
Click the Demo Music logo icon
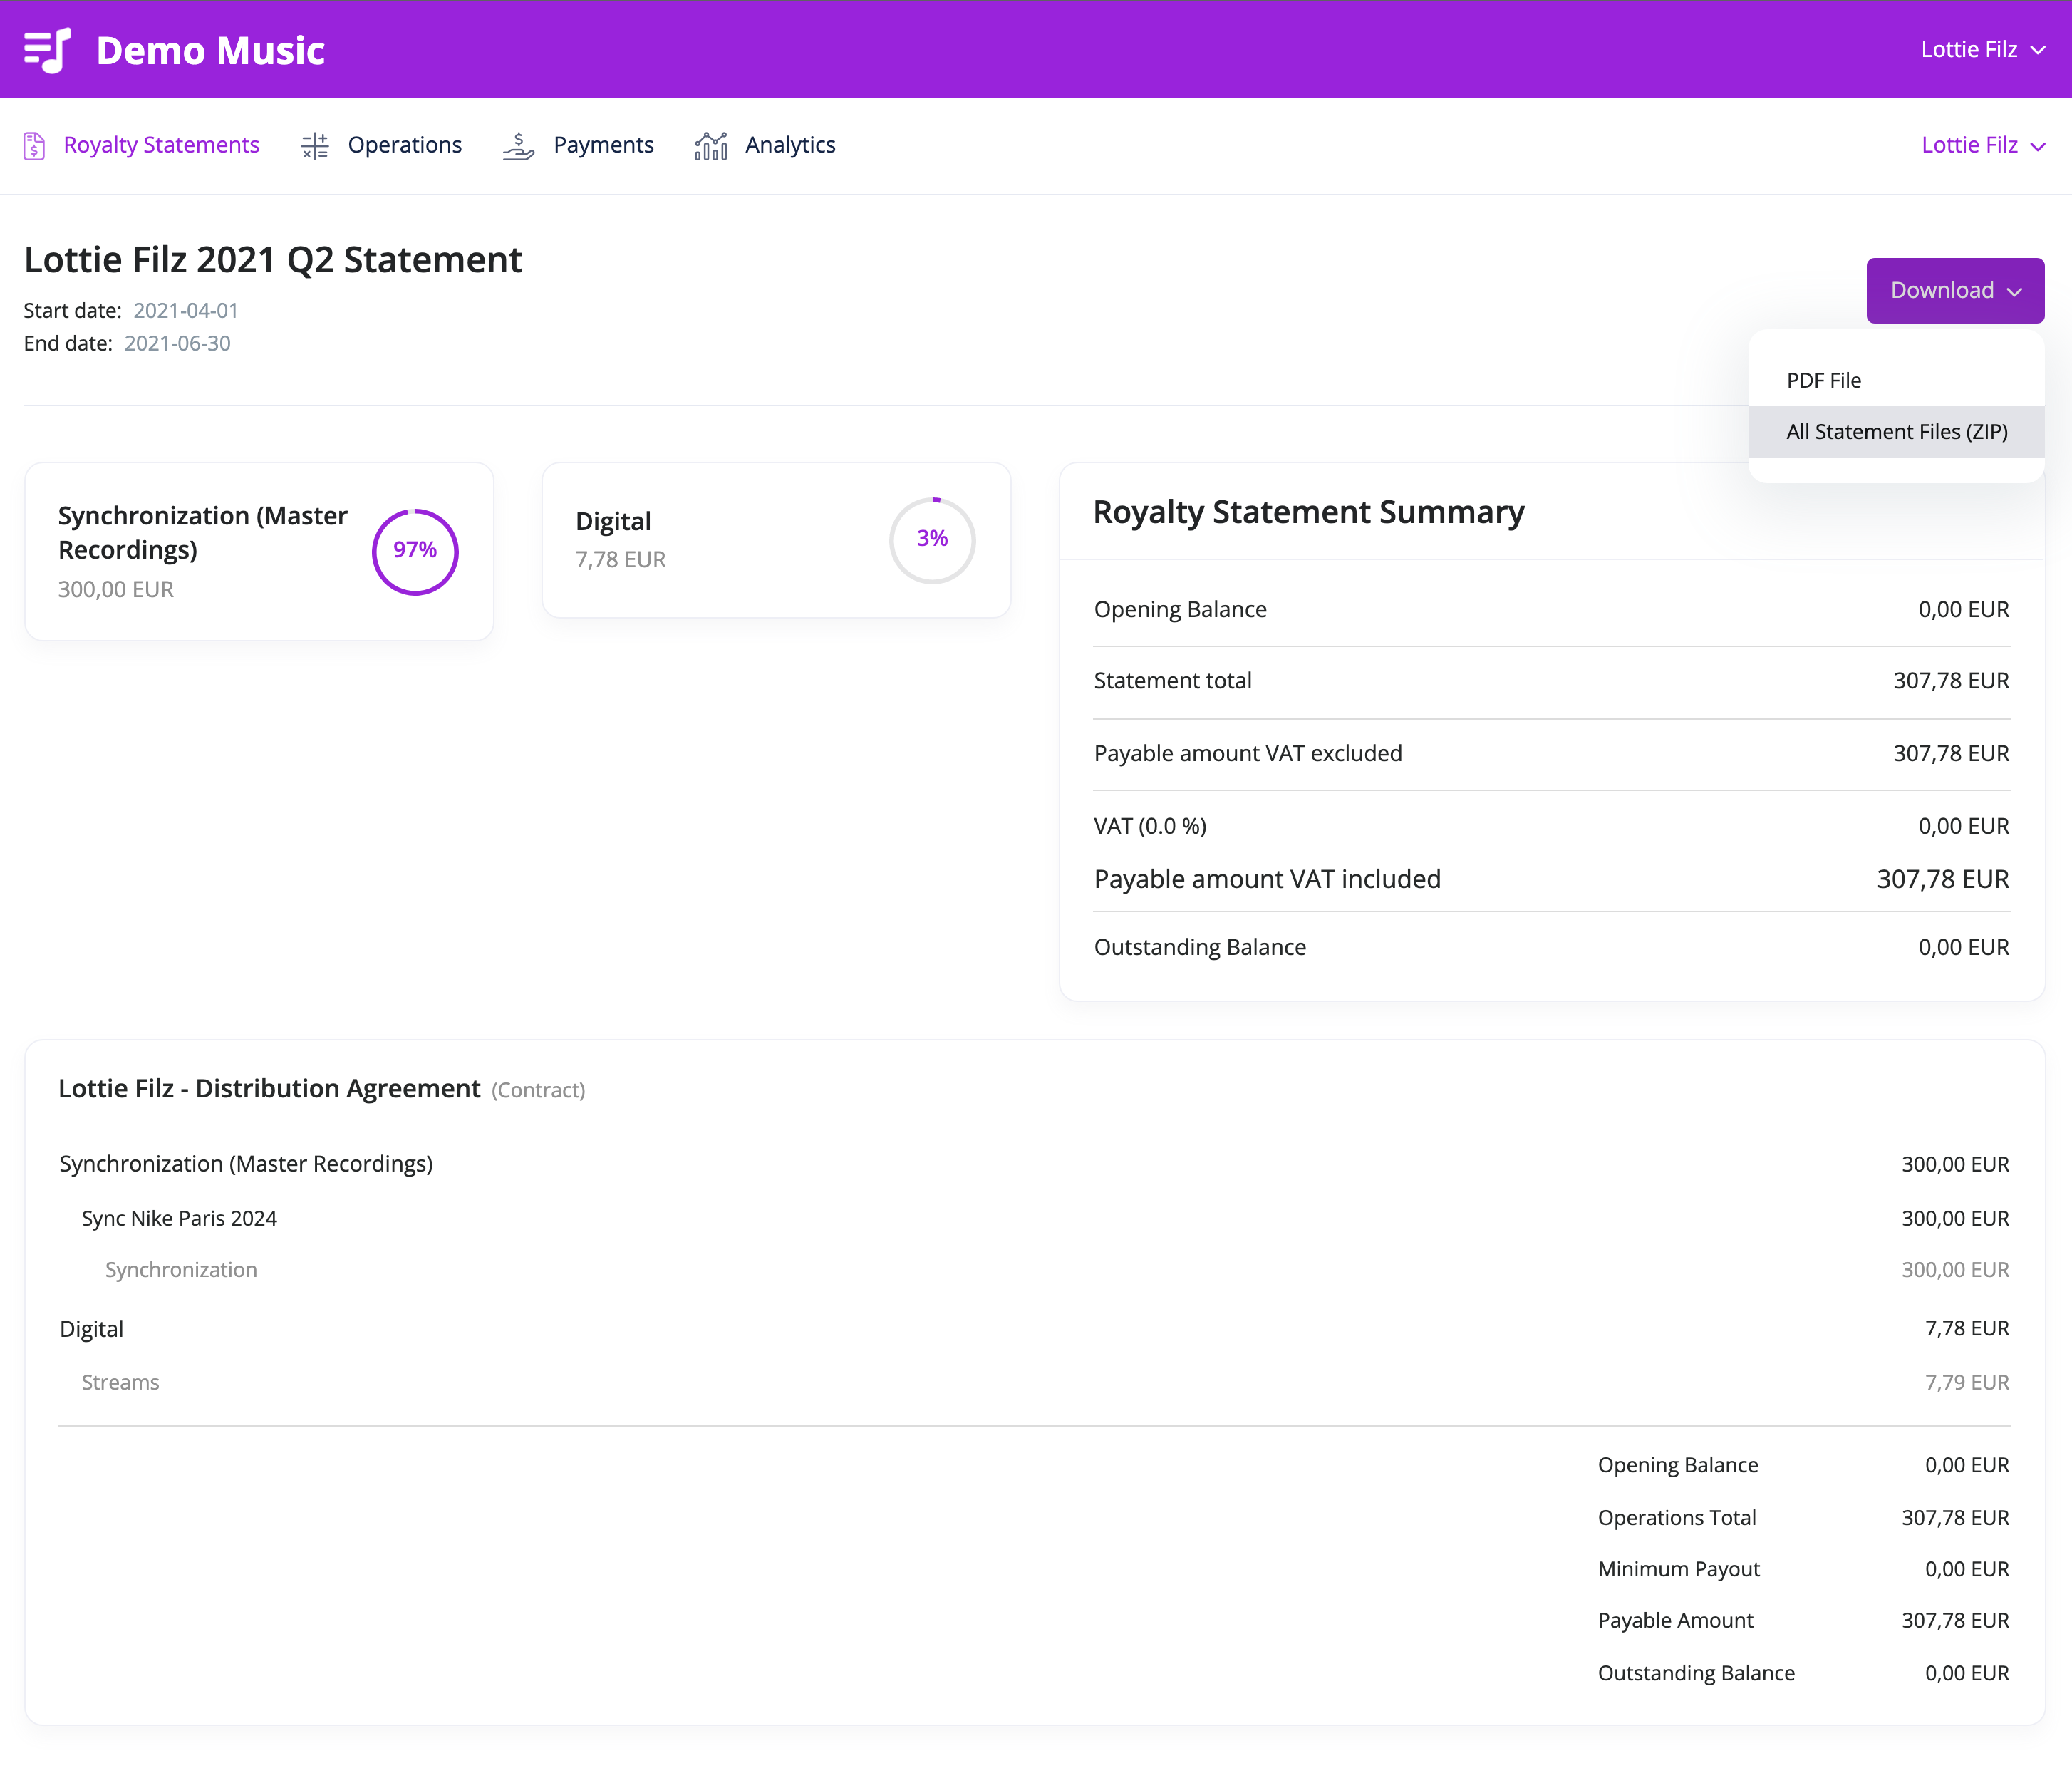pyautogui.click(x=47, y=50)
